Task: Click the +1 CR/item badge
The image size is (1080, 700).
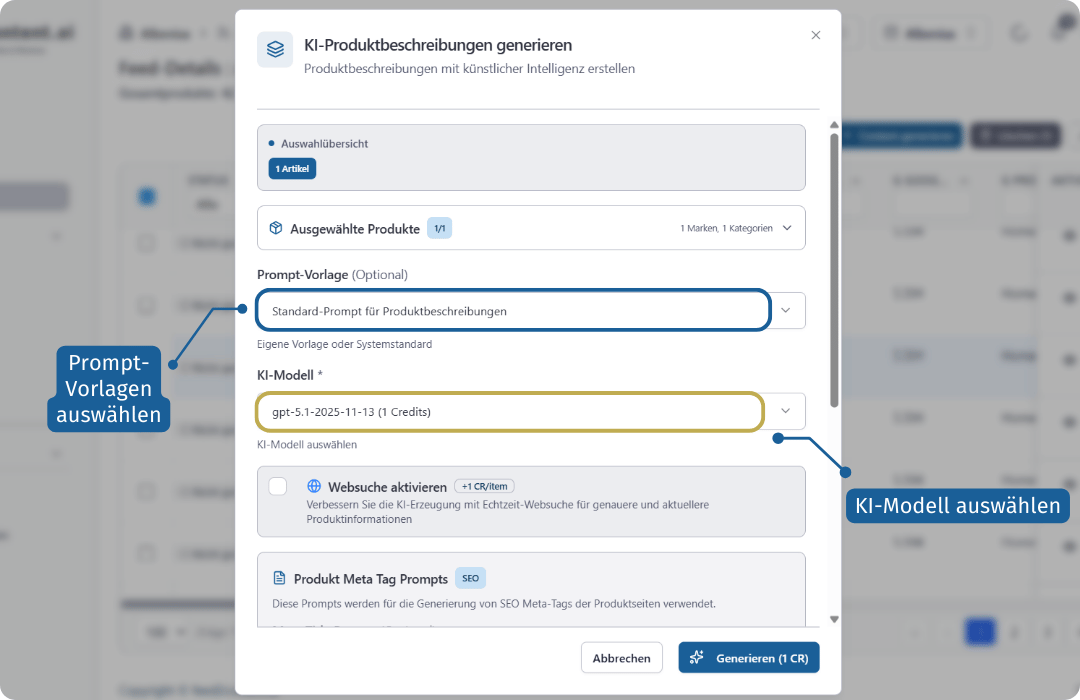Action: coord(485,486)
